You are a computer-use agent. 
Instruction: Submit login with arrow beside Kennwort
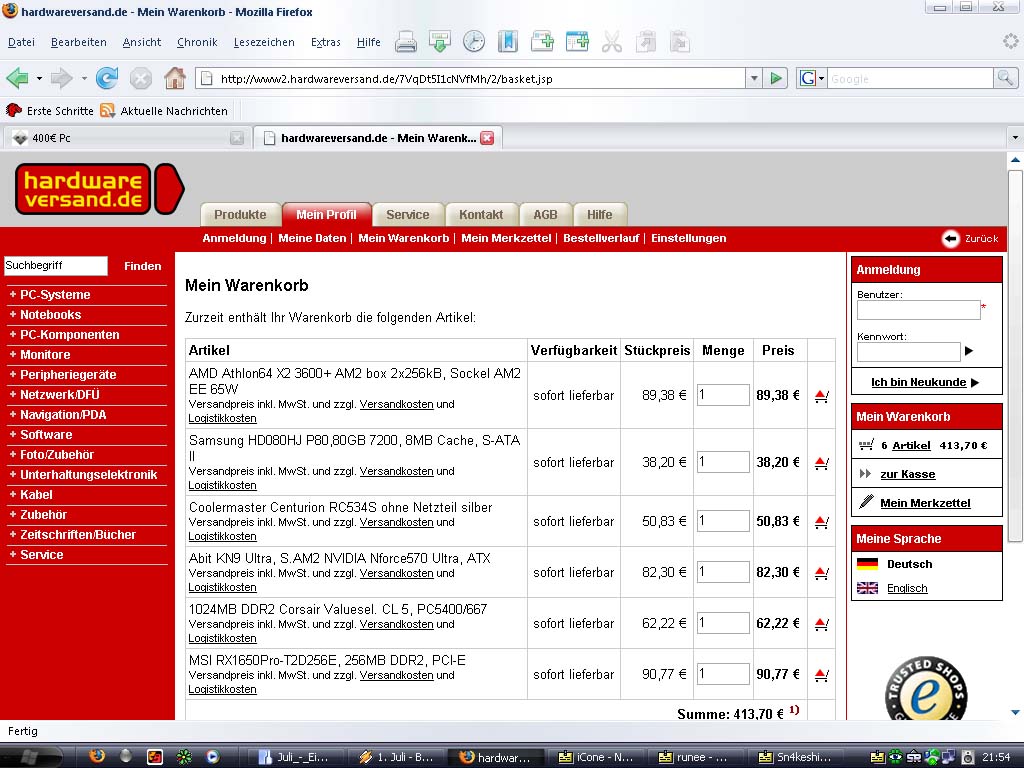969,351
